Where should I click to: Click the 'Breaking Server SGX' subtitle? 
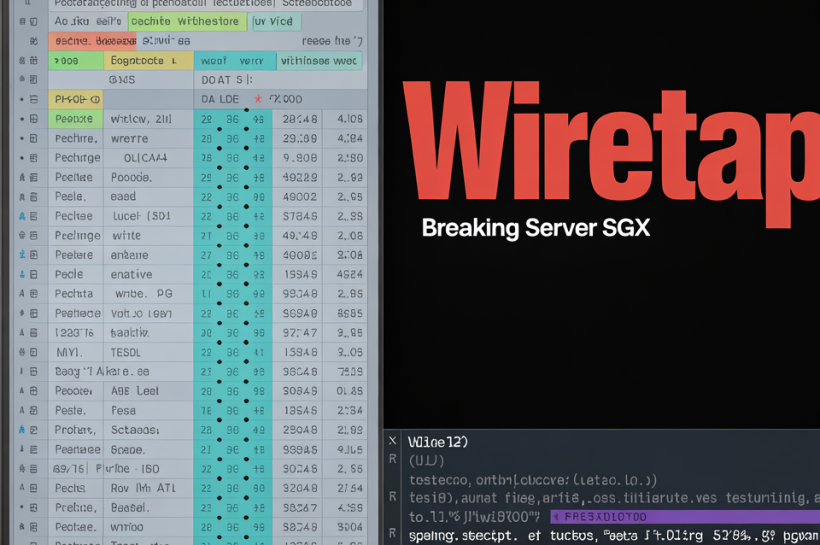coord(536,228)
